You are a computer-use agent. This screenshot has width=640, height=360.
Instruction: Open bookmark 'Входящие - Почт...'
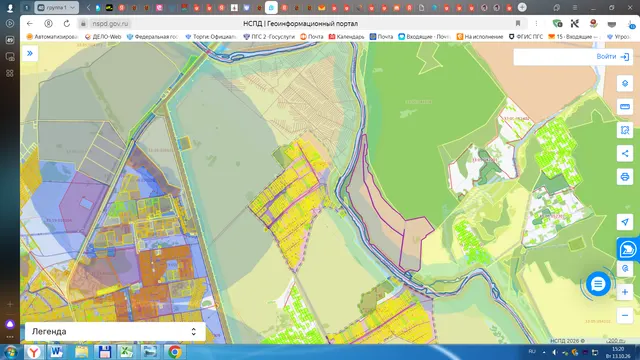click(424, 37)
